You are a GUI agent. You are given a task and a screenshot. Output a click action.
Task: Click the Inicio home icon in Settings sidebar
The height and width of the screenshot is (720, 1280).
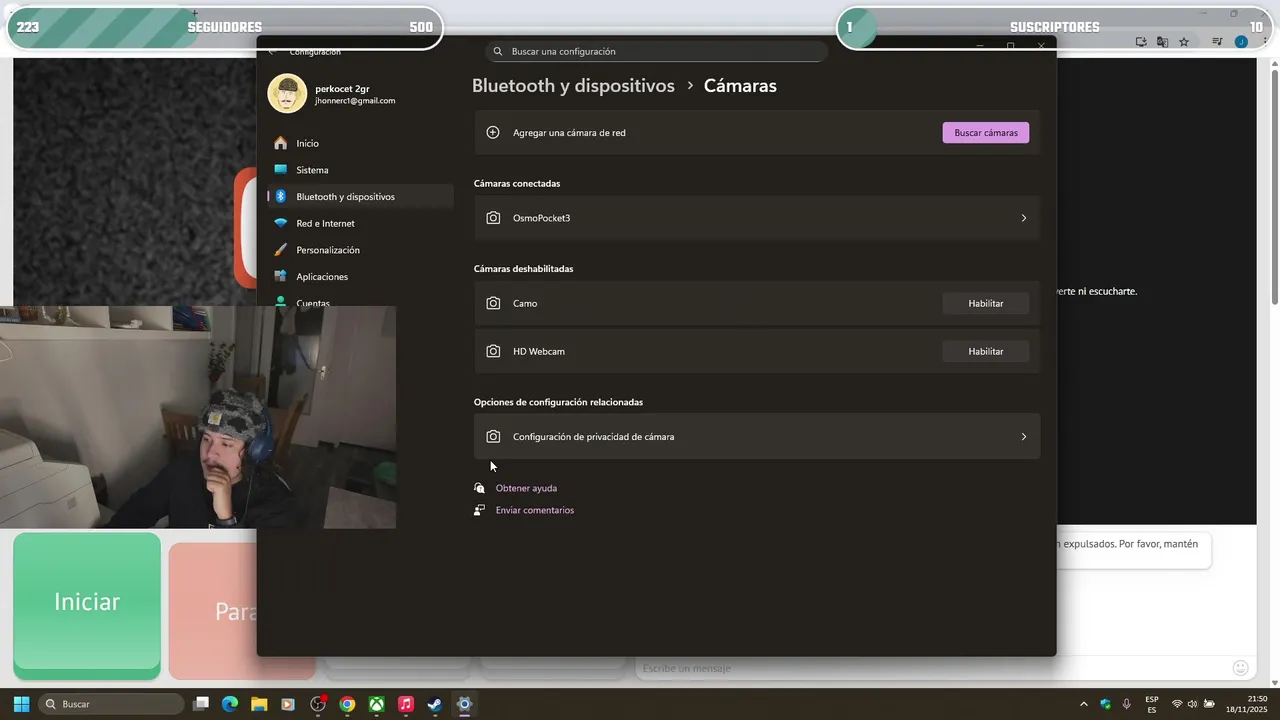(x=280, y=143)
